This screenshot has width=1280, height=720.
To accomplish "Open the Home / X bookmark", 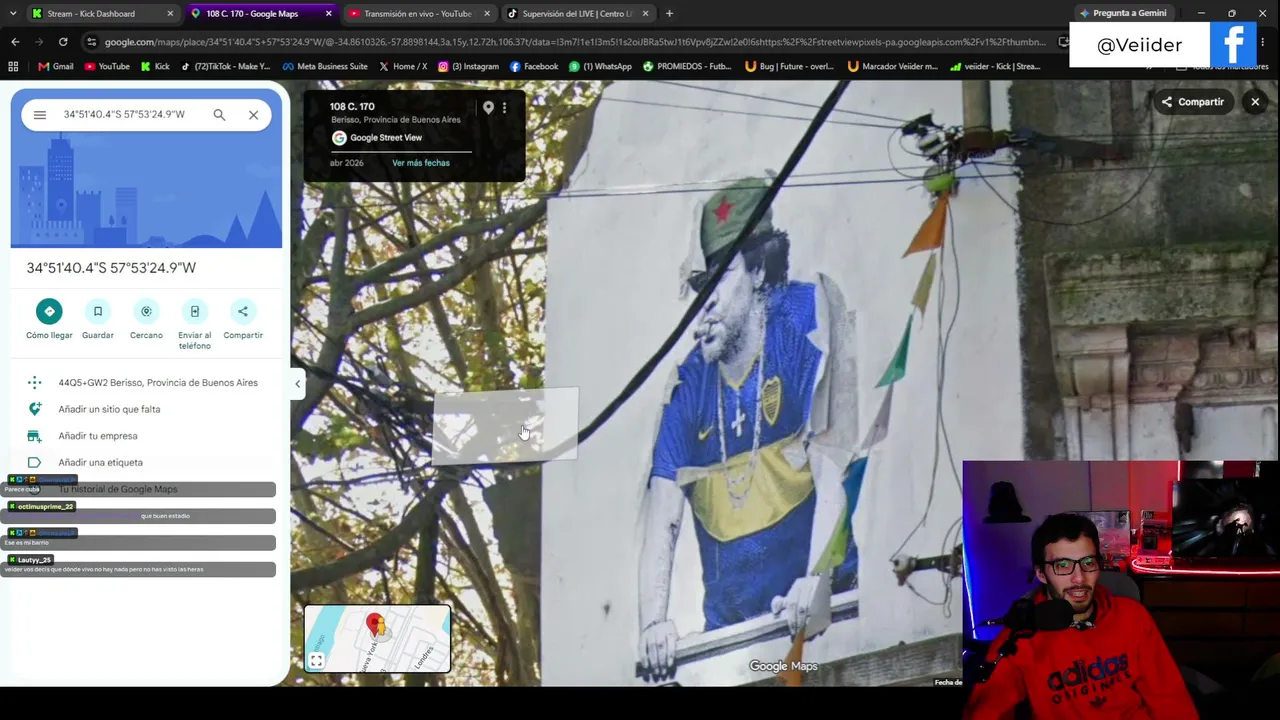I will click(x=403, y=67).
